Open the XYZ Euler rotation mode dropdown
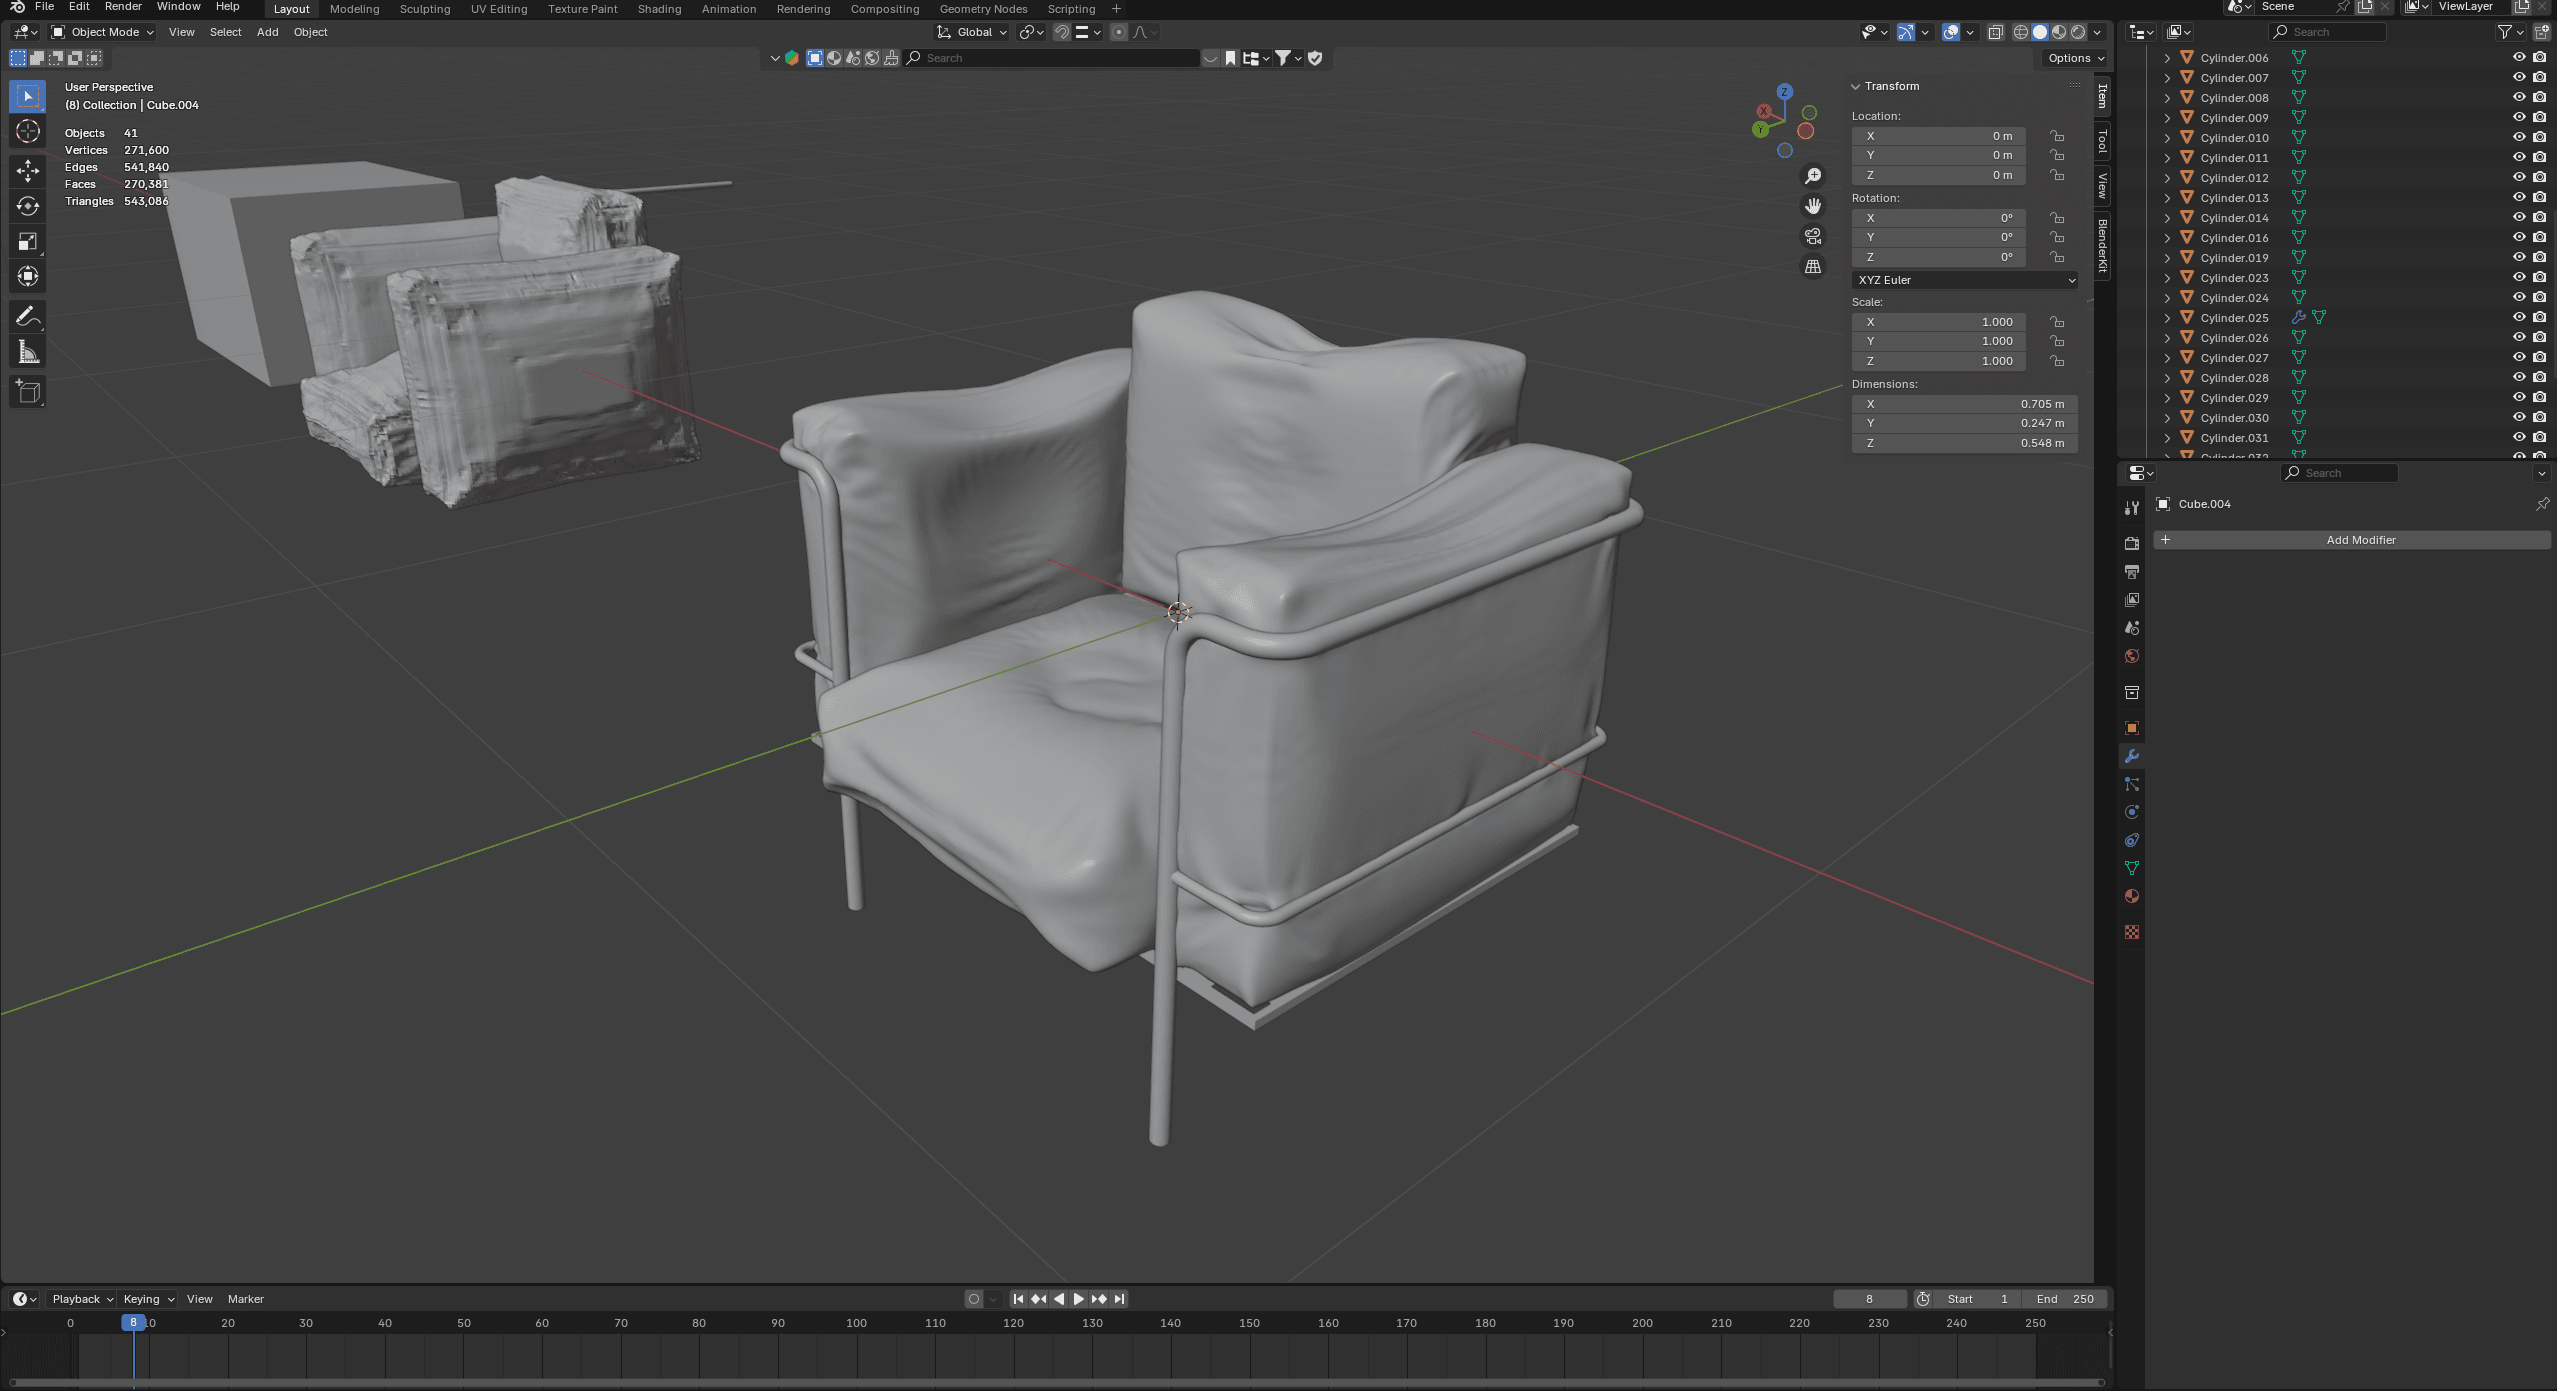This screenshot has width=2557, height=1391. click(1964, 280)
